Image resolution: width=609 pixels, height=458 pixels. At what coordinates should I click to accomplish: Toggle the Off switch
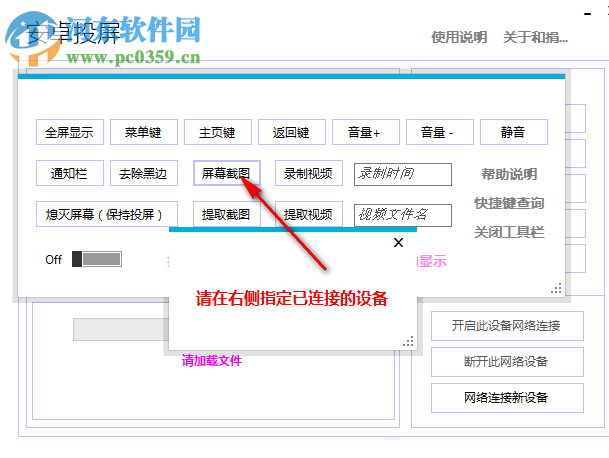click(97, 259)
